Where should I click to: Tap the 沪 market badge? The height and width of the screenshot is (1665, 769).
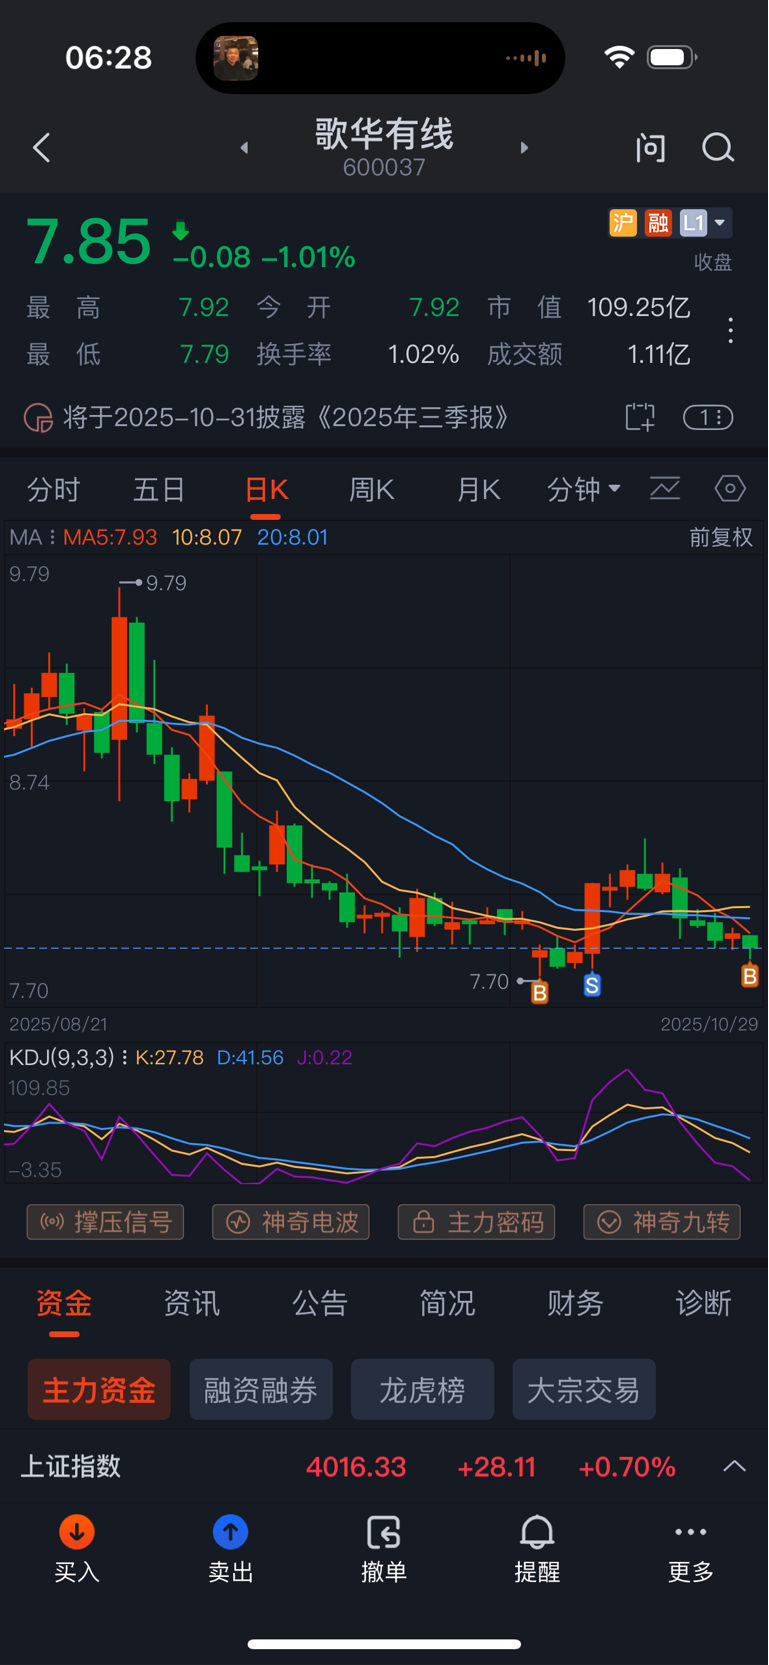(623, 222)
